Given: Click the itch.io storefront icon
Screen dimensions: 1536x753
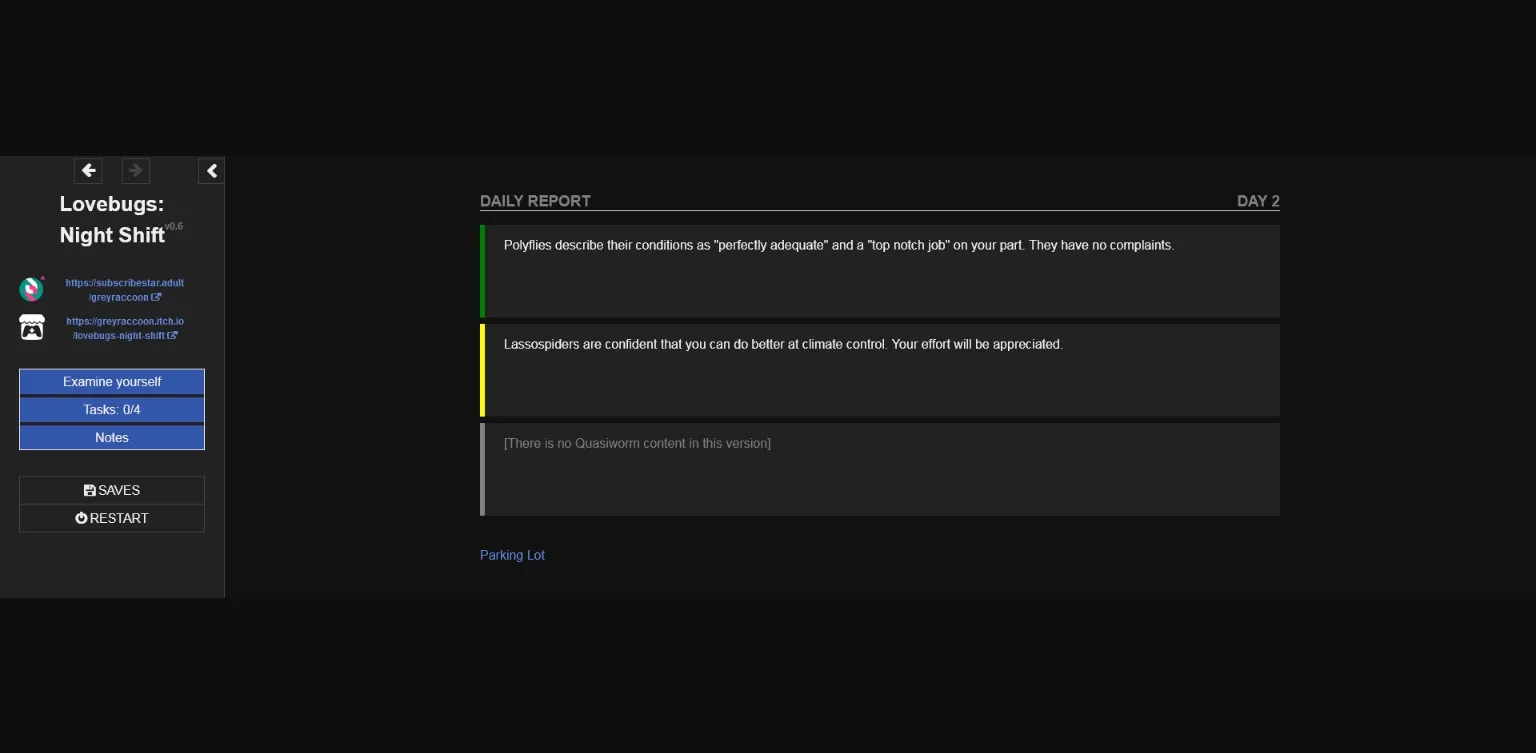Looking at the screenshot, I should [x=31, y=327].
